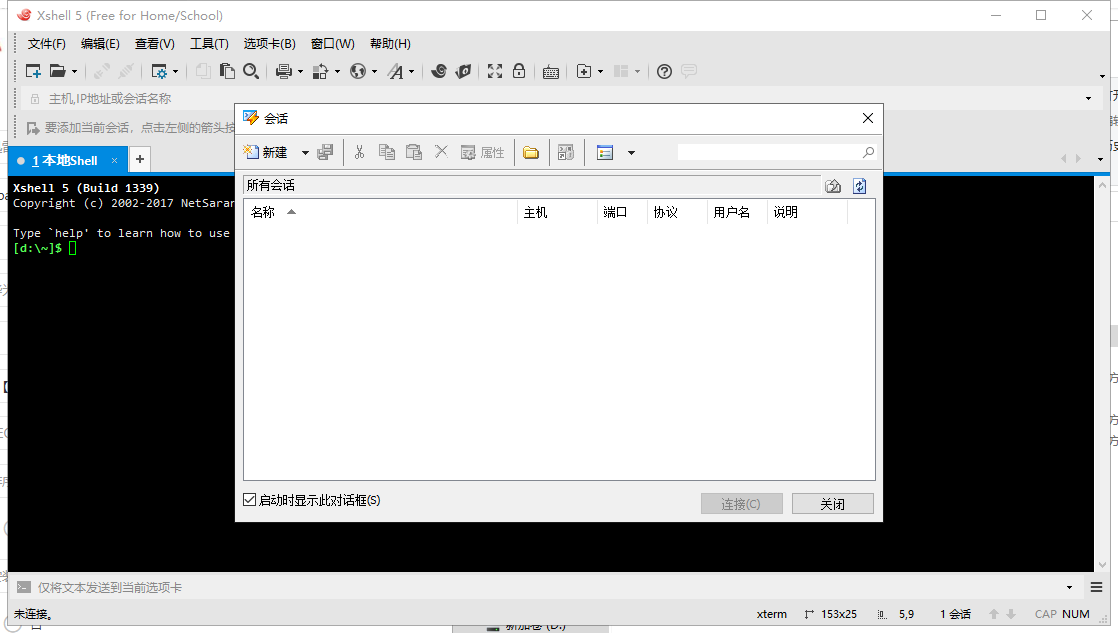Screen dimensions: 1118x633
Task: Click the Xagent leaf icon in toolbar
Action: 463,71
